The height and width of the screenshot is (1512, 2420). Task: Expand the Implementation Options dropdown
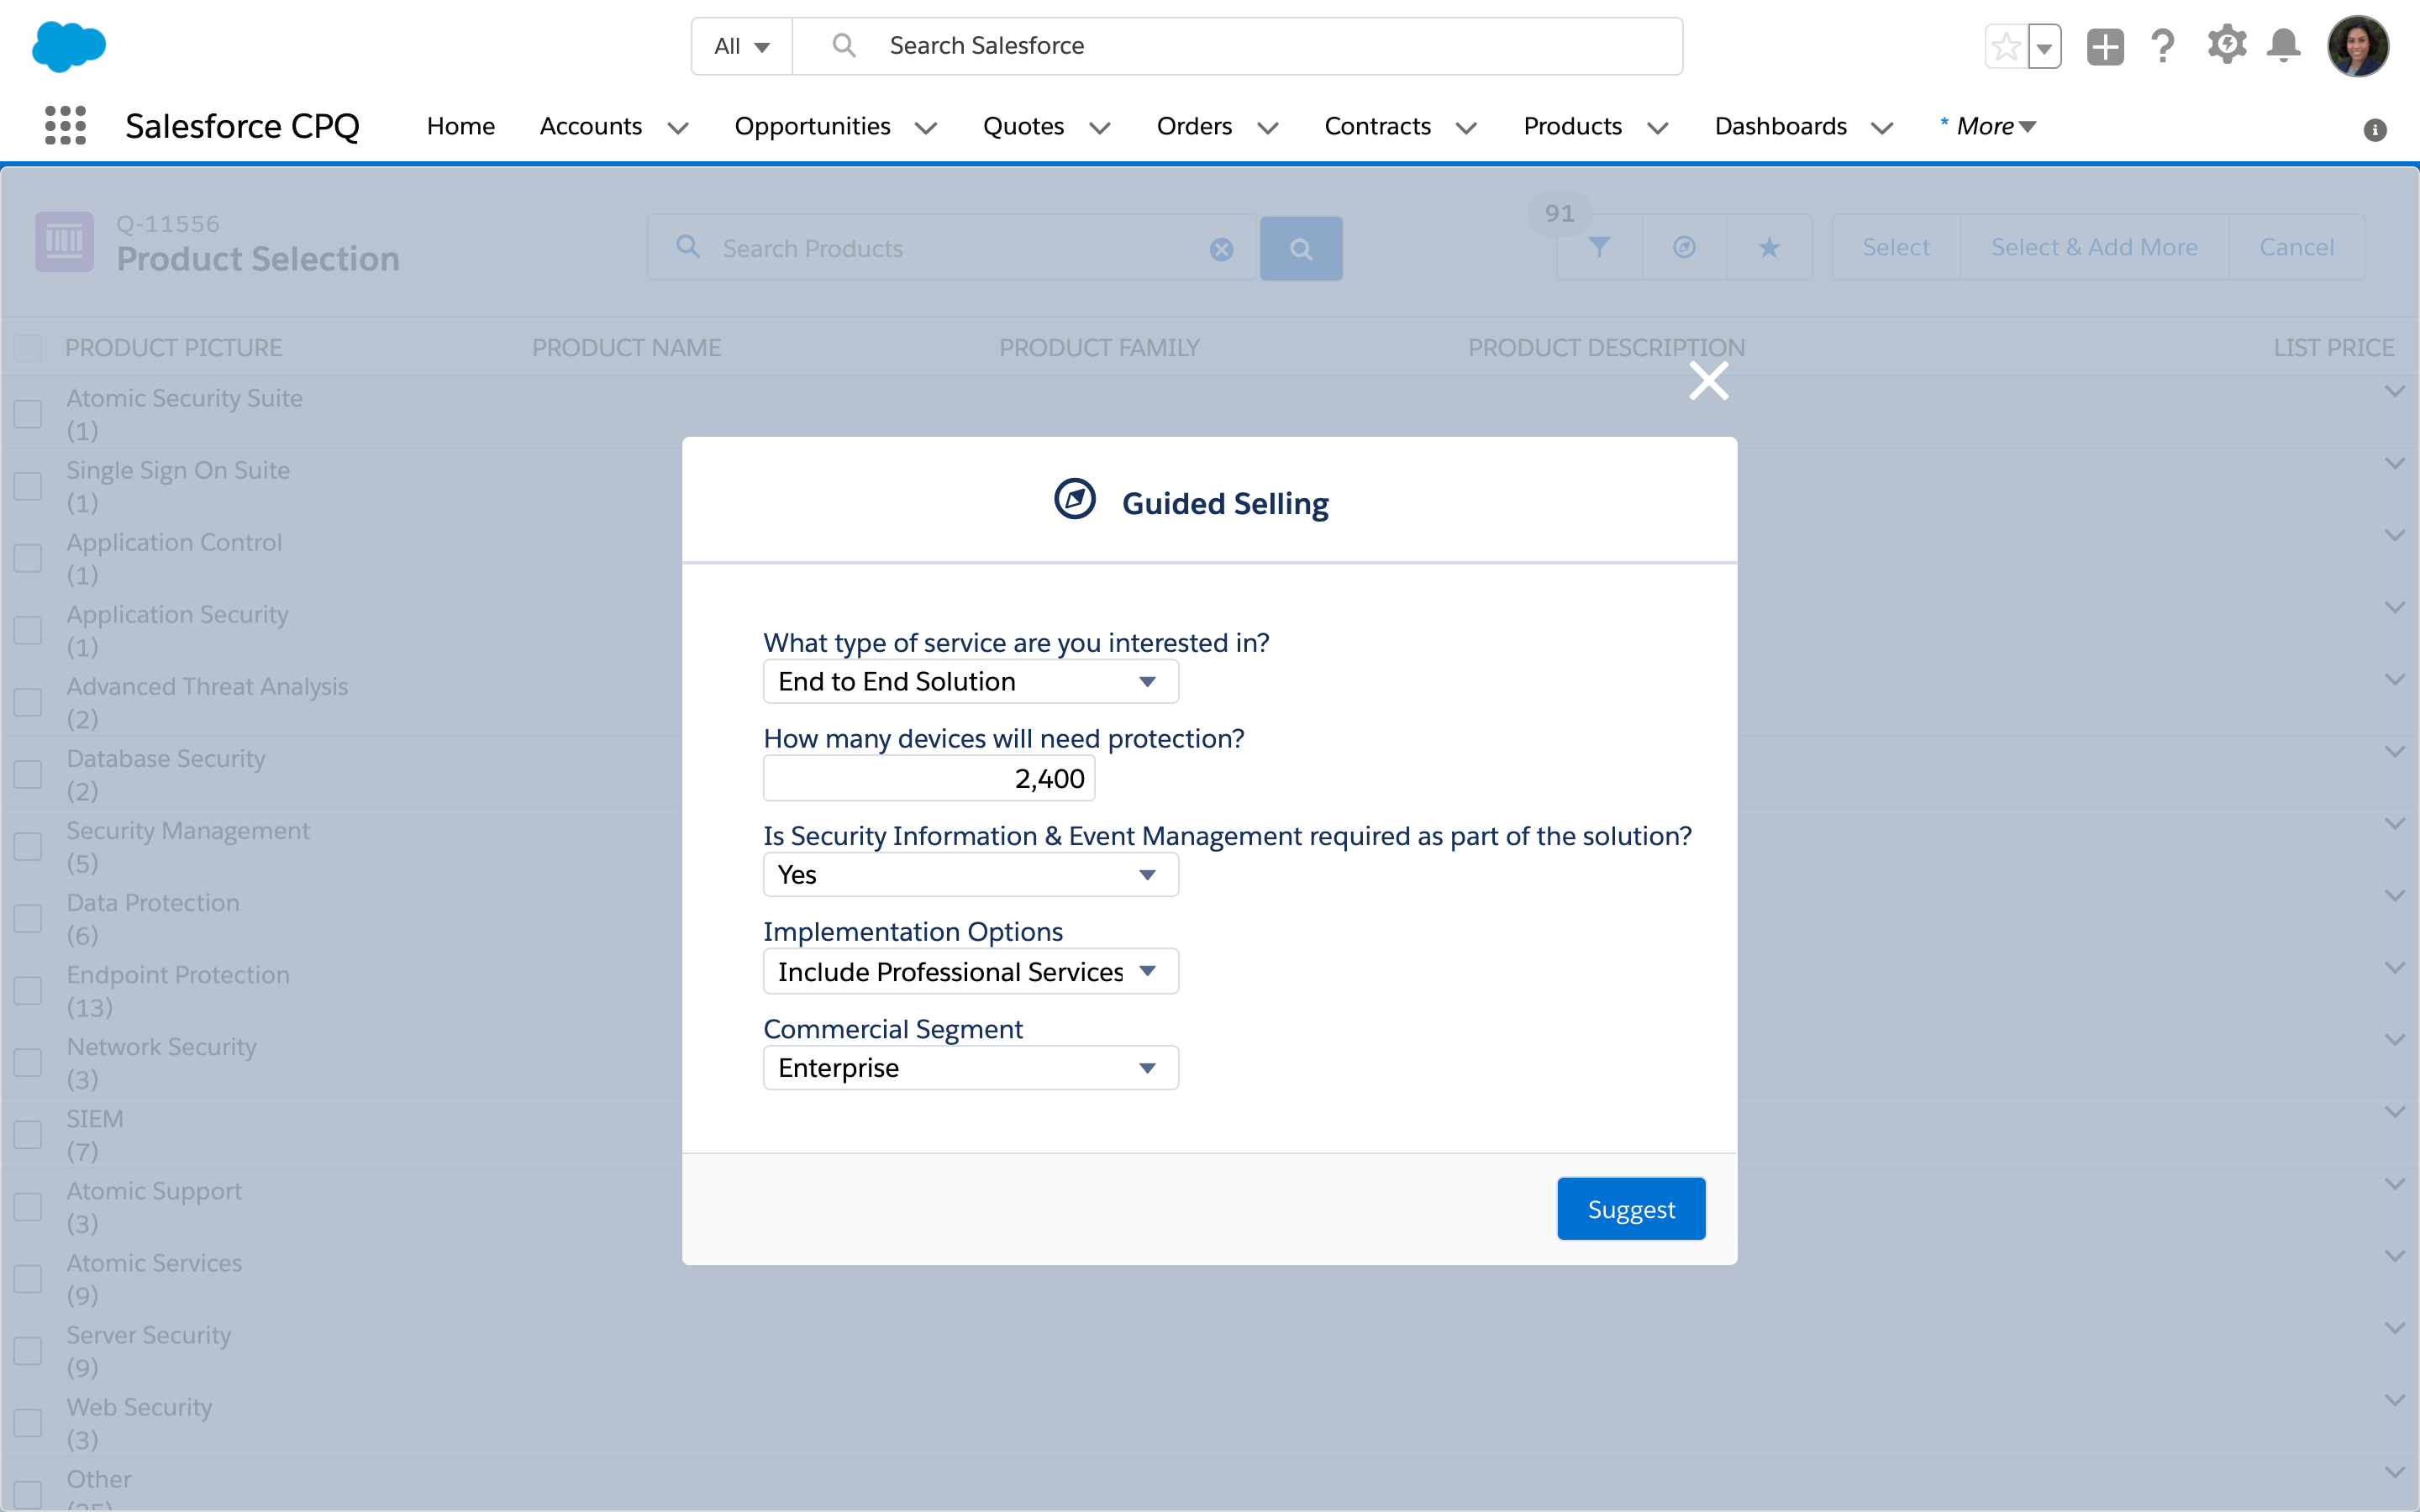click(x=1148, y=972)
